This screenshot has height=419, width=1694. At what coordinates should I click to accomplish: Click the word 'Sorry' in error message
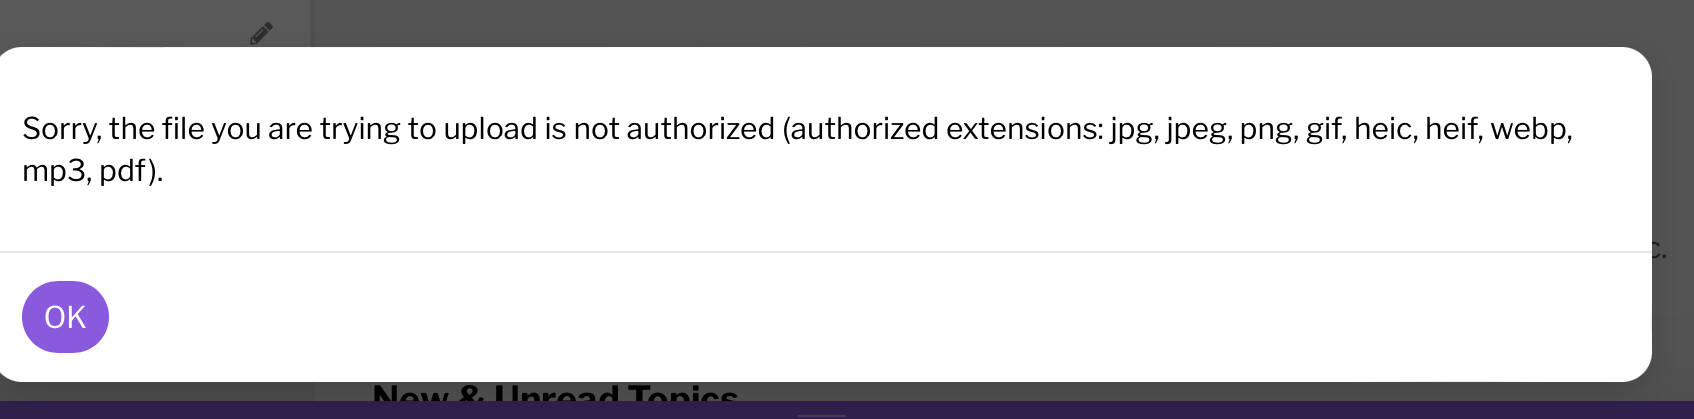[x=59, y=129]
